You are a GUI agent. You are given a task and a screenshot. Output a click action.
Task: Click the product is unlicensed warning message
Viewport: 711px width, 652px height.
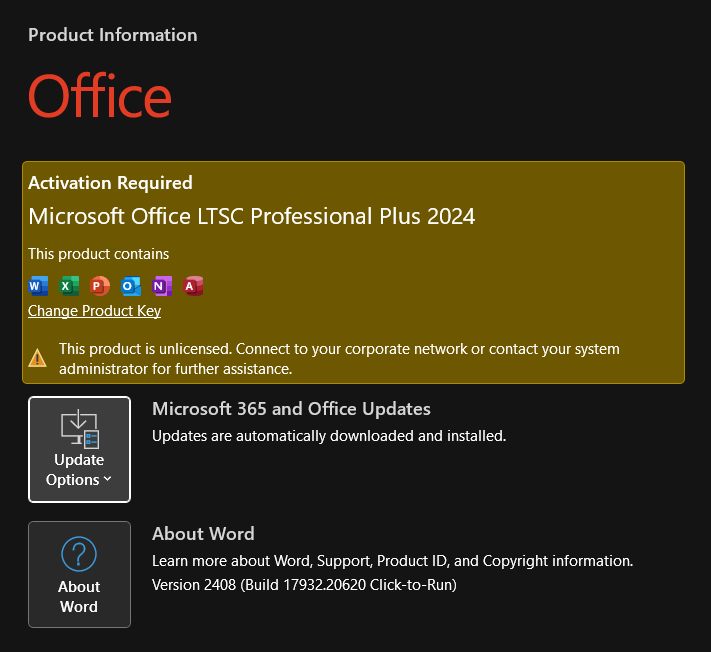(340, 358)
